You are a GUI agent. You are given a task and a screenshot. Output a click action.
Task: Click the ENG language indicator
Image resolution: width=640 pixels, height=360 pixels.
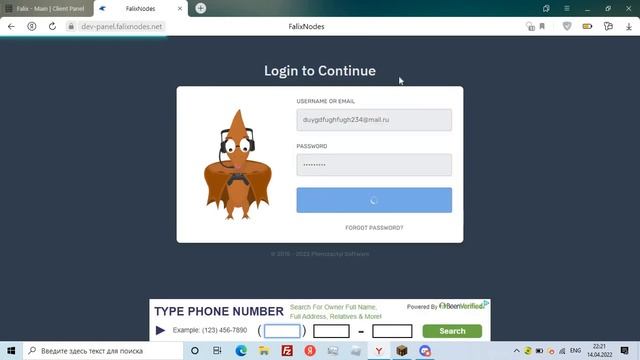click(576, 351)
